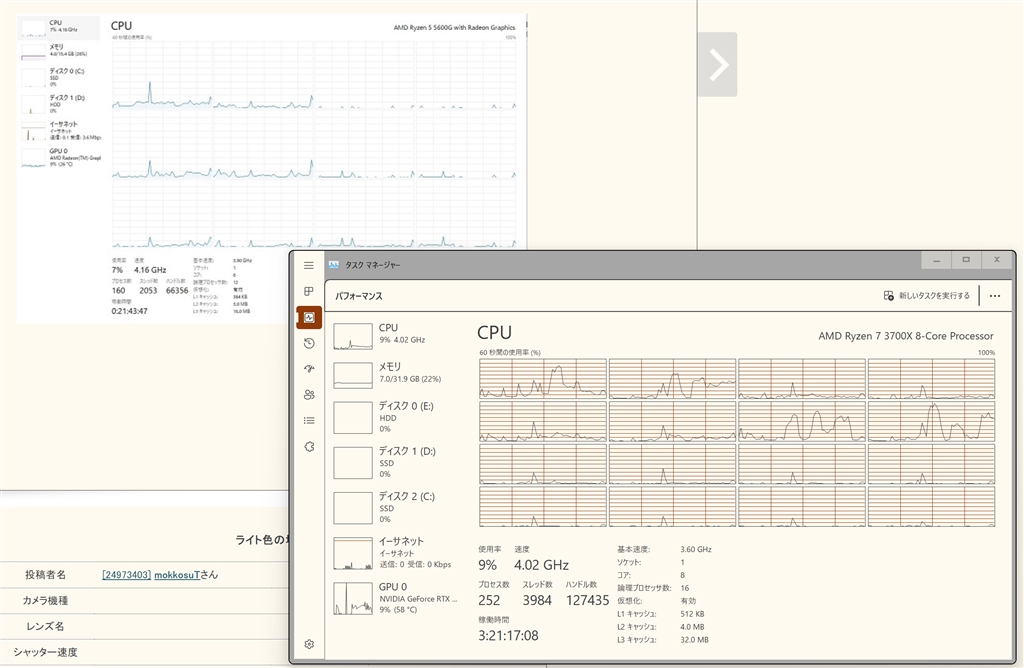Close the Task Manager window
1024x668 pixels.
click(x=997, y=260)
